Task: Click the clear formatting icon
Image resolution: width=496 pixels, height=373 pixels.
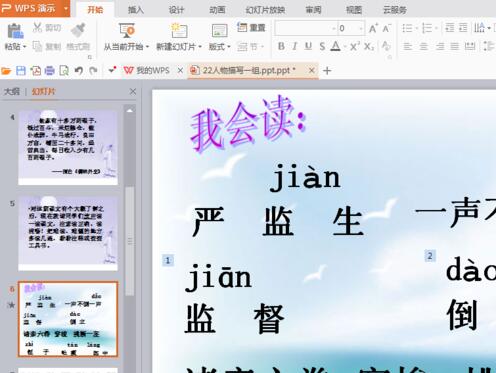Action: pos(386,46)
